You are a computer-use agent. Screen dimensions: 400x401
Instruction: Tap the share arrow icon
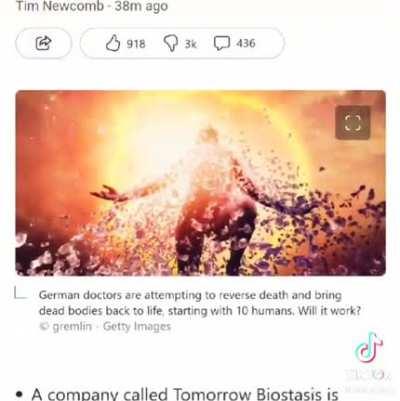(x=43, y=43)
